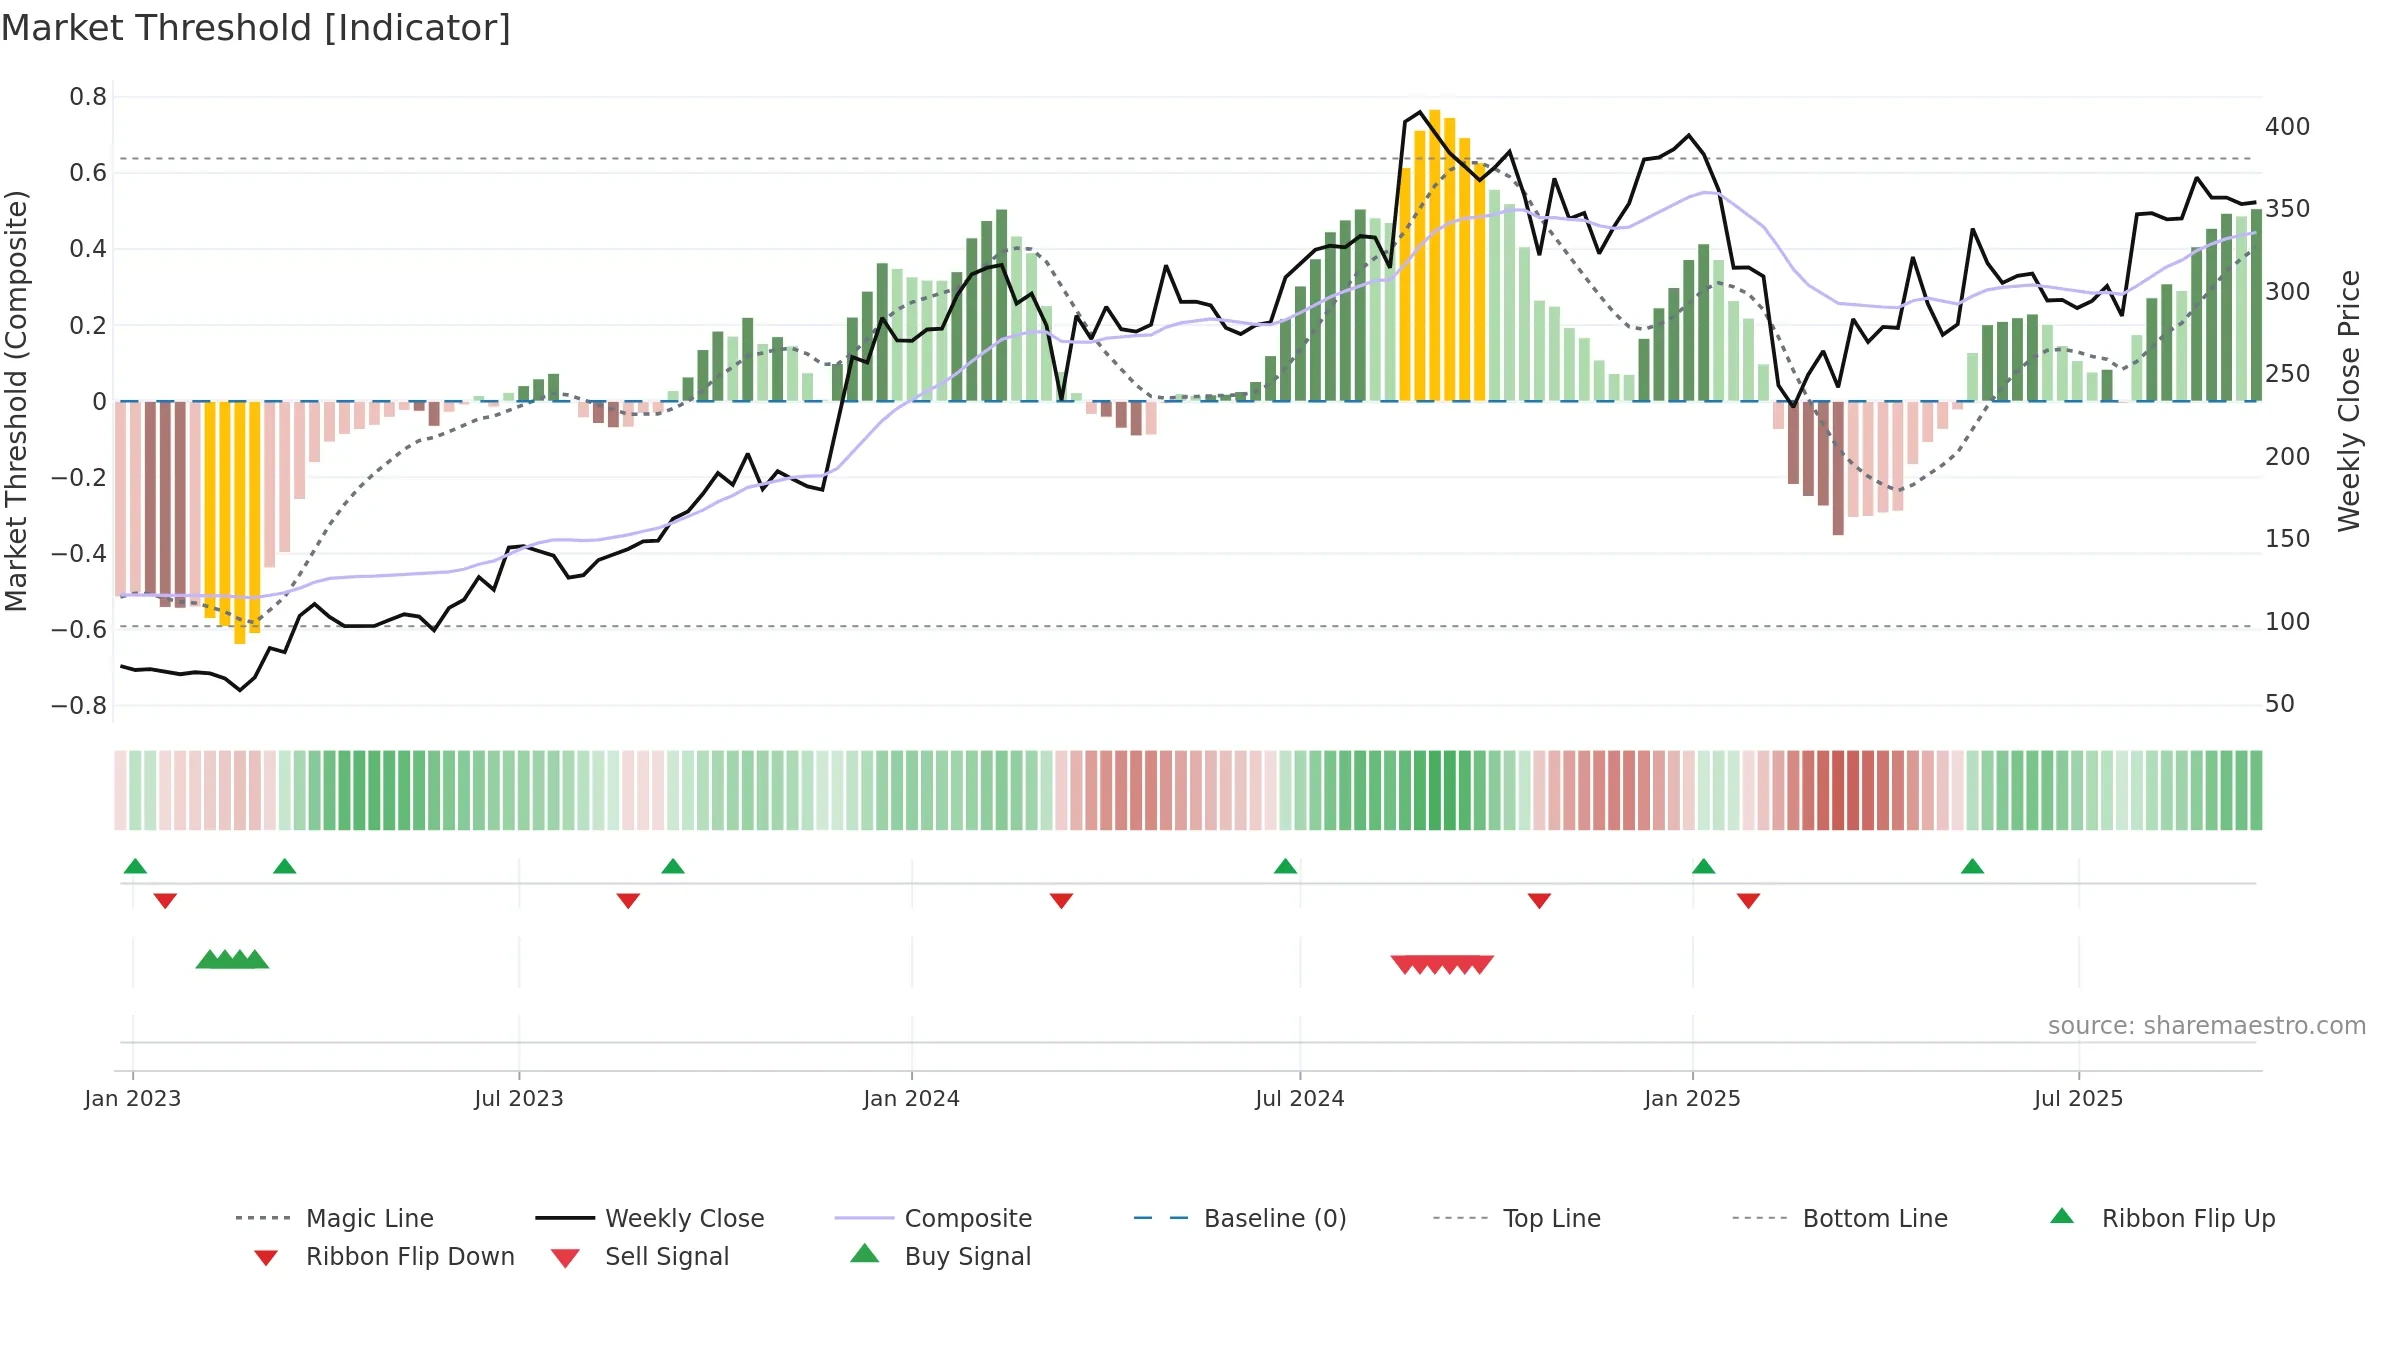Click the Sell Signal triangle cluster in August 2024
This screenshot has height=1350, width=2400.
point(1442,964)
